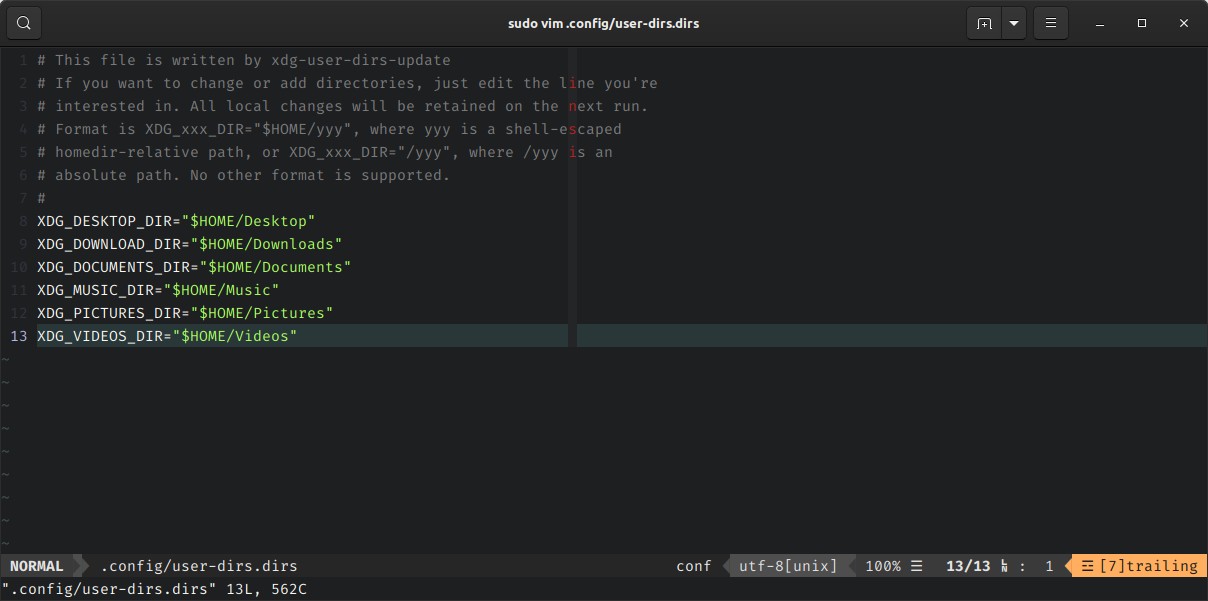
Task: Click the 'conf' filetype indicator
Action: click(x=694, y=566)
